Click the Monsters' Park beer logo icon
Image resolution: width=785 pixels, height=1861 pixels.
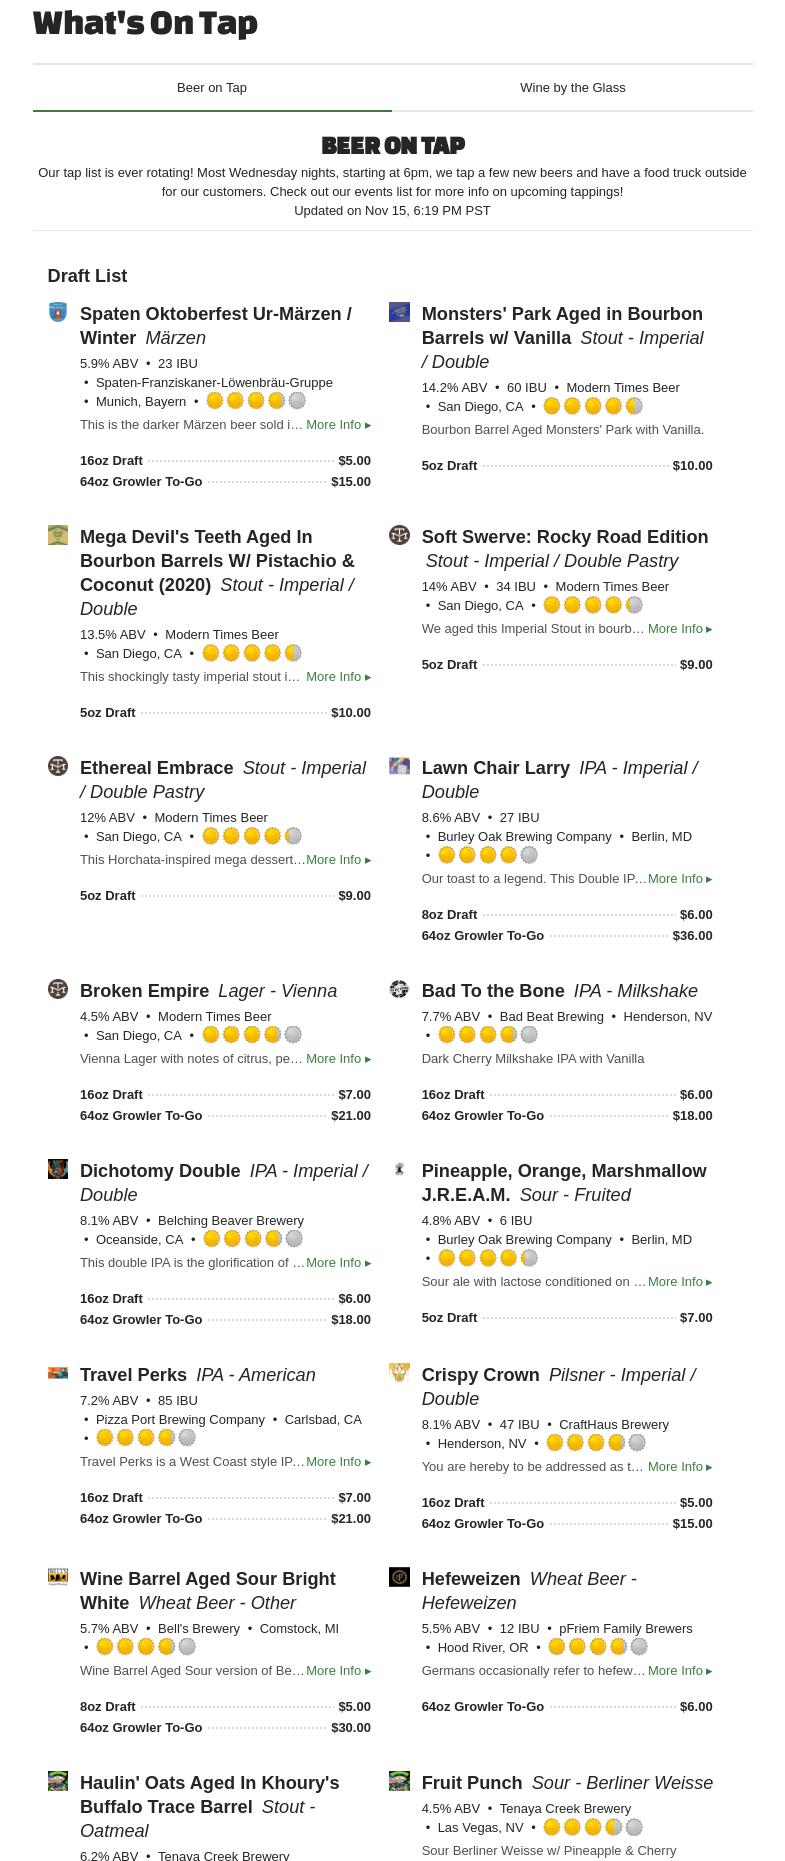(399, 313)
